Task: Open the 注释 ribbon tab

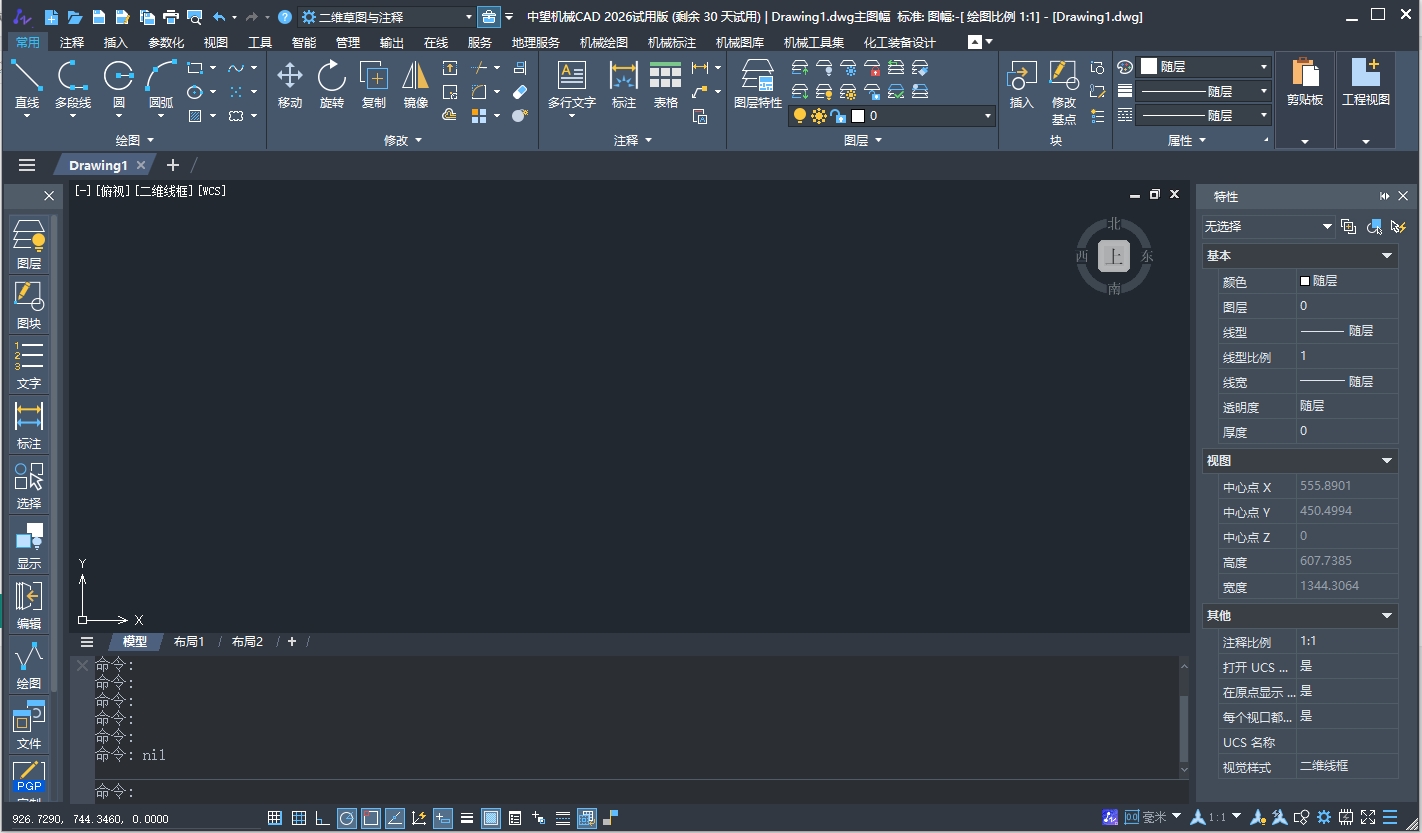Action: point(72,42)
